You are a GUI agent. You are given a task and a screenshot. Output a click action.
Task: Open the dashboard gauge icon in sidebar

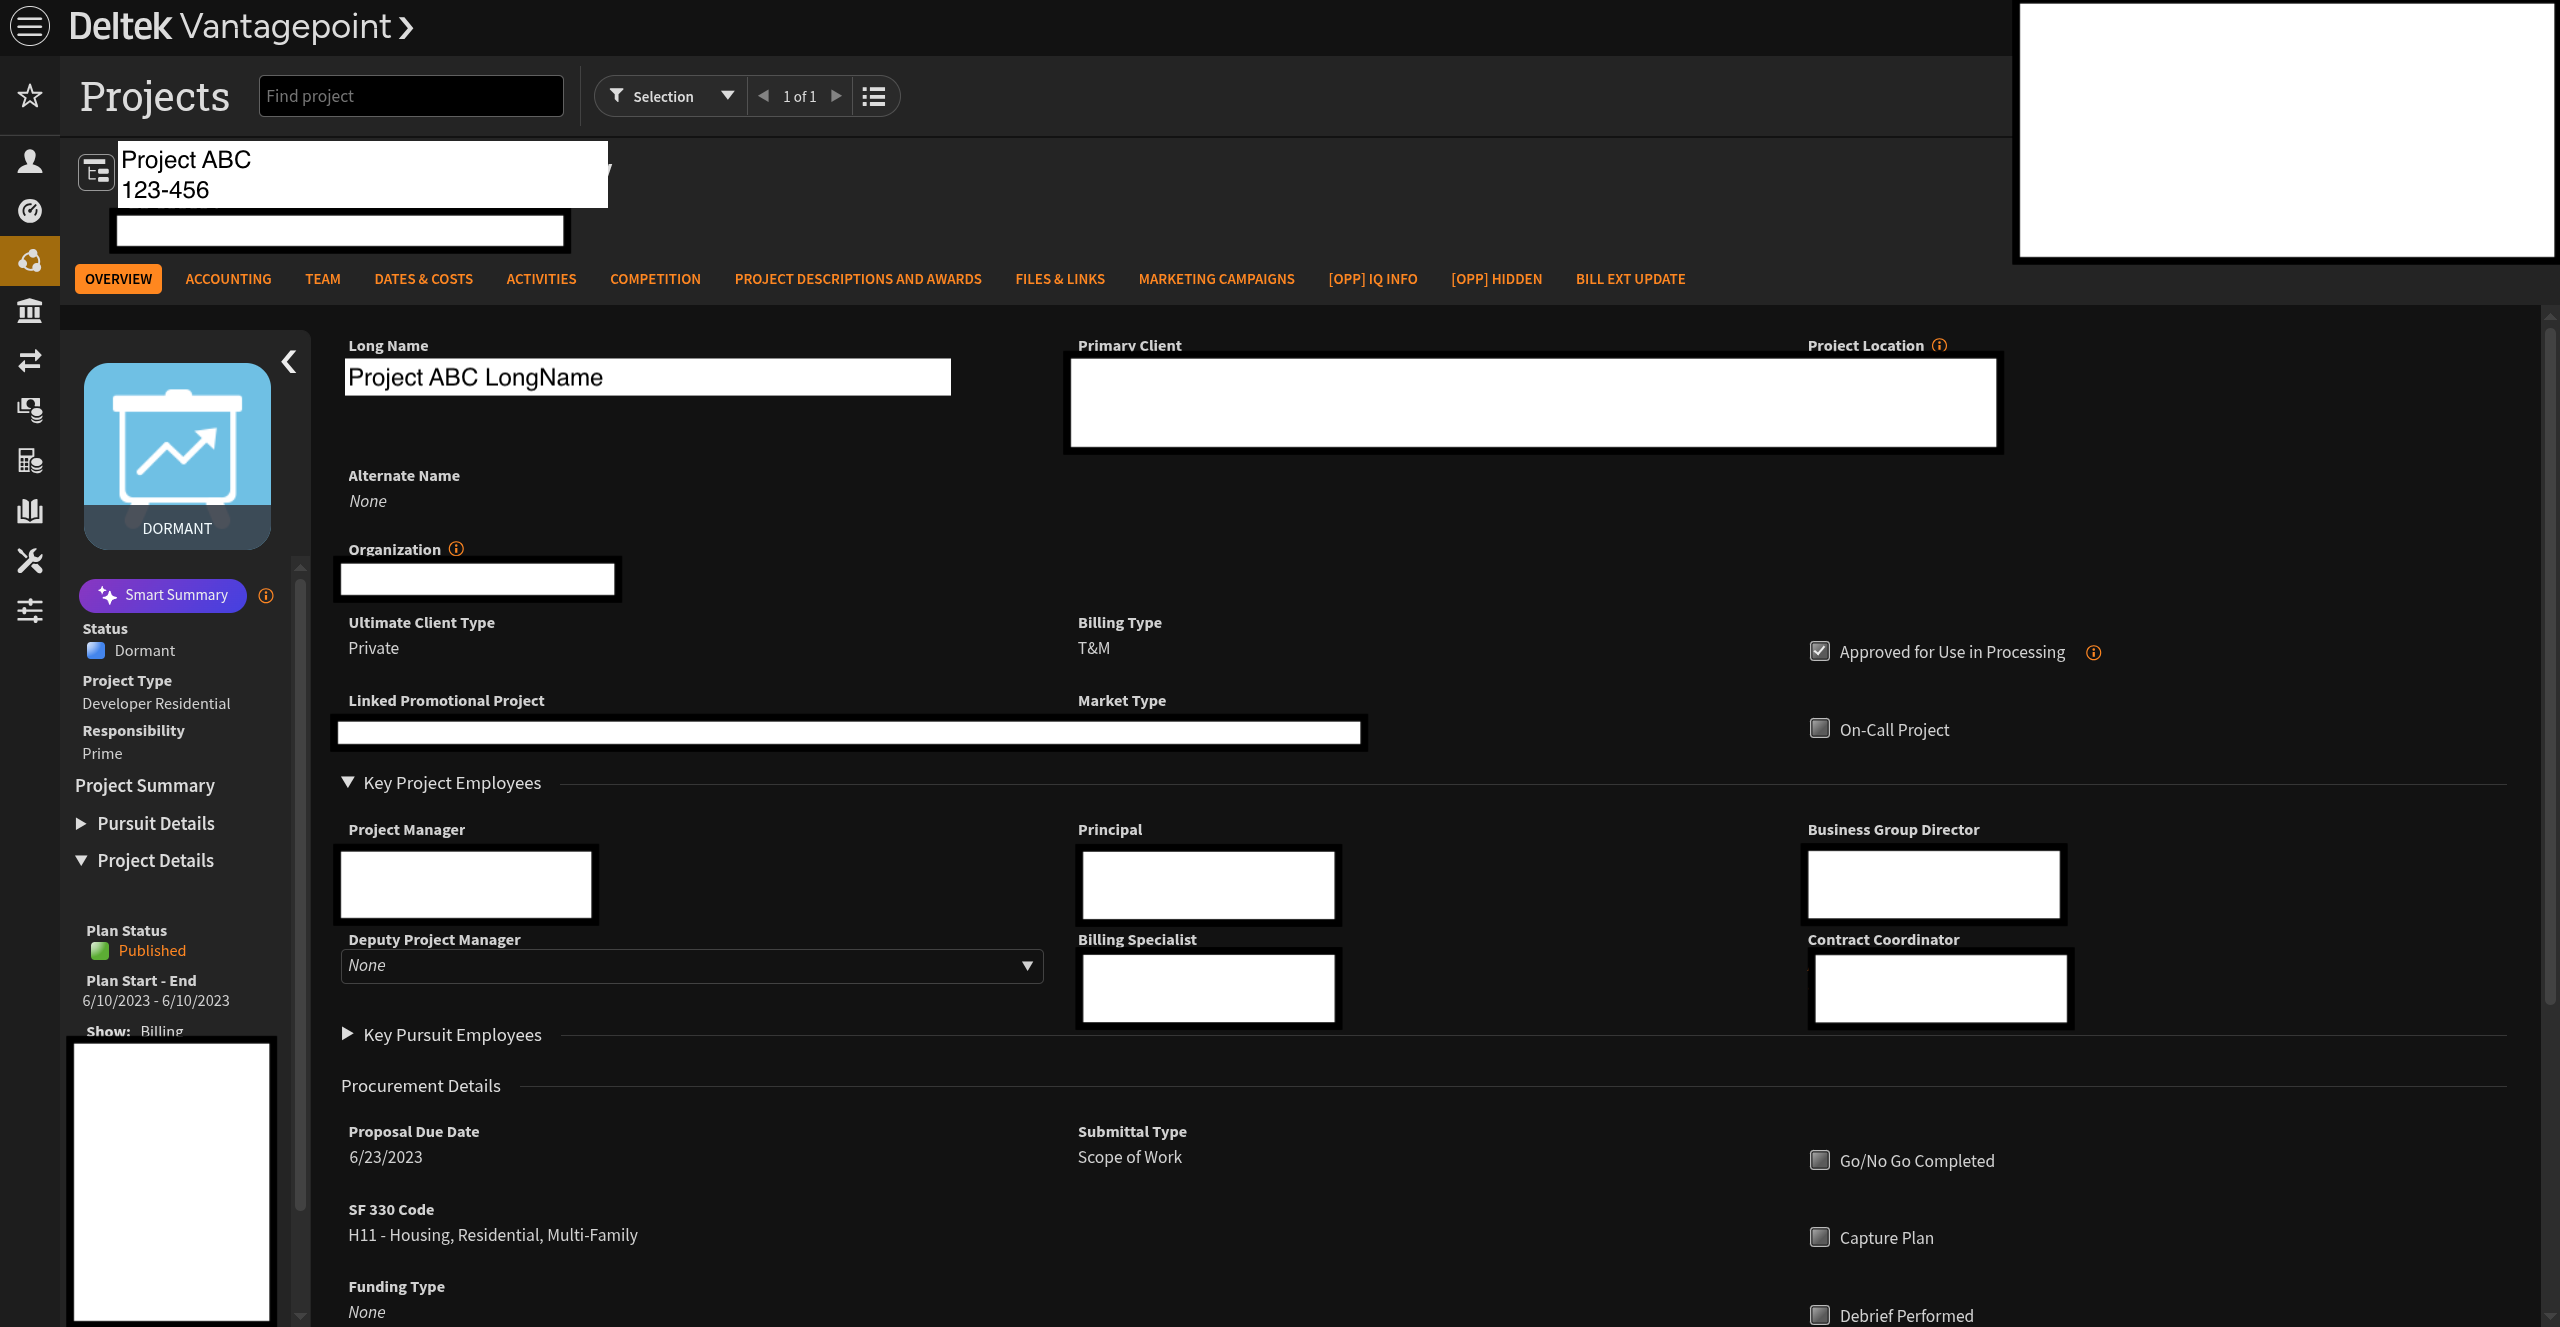[x=30, y=211]
